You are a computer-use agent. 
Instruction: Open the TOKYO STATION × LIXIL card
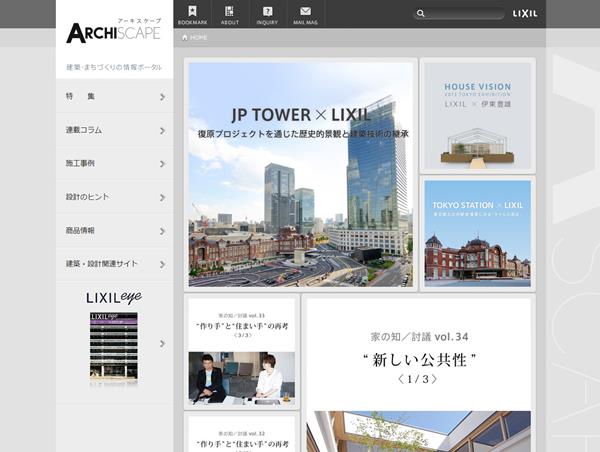pyautogui.click(x=478, y=233)
